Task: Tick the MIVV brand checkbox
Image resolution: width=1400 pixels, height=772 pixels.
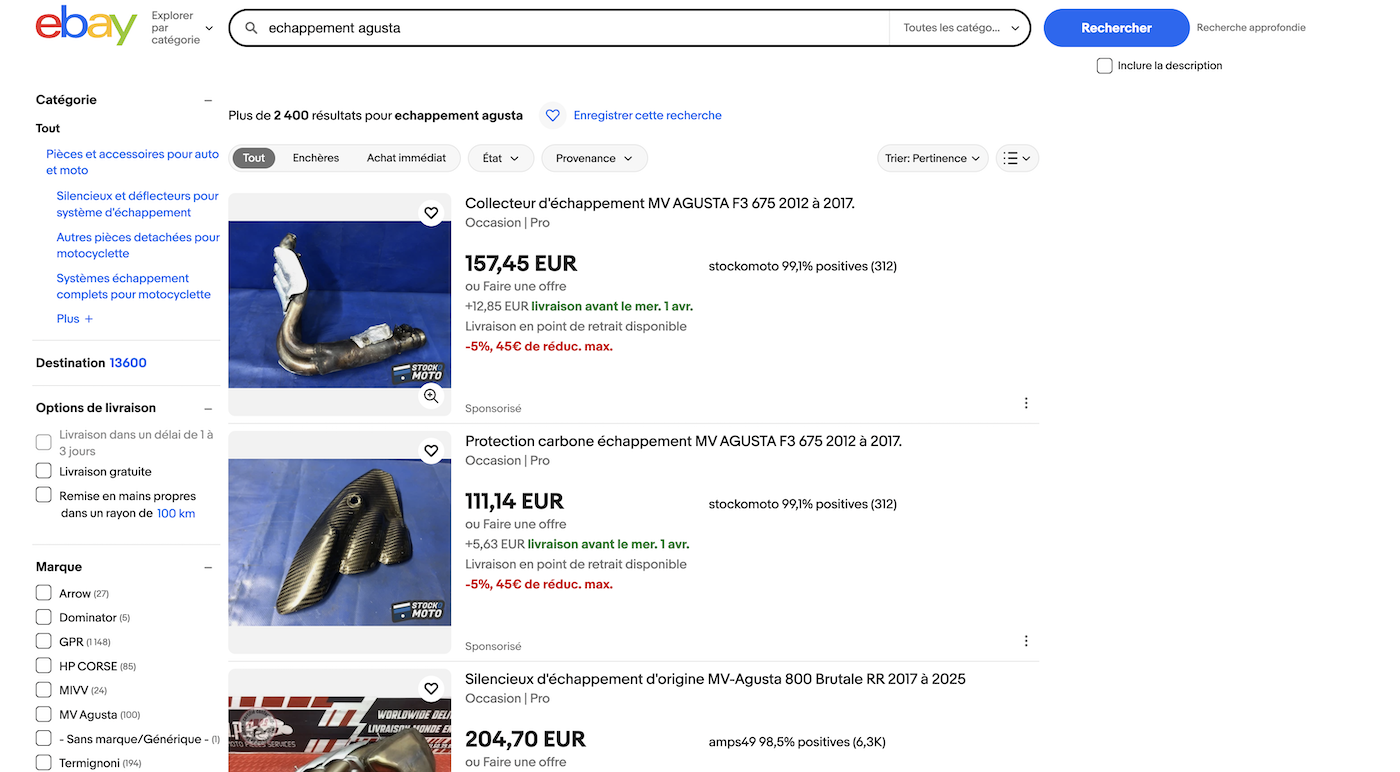Action: pos(43,690)
